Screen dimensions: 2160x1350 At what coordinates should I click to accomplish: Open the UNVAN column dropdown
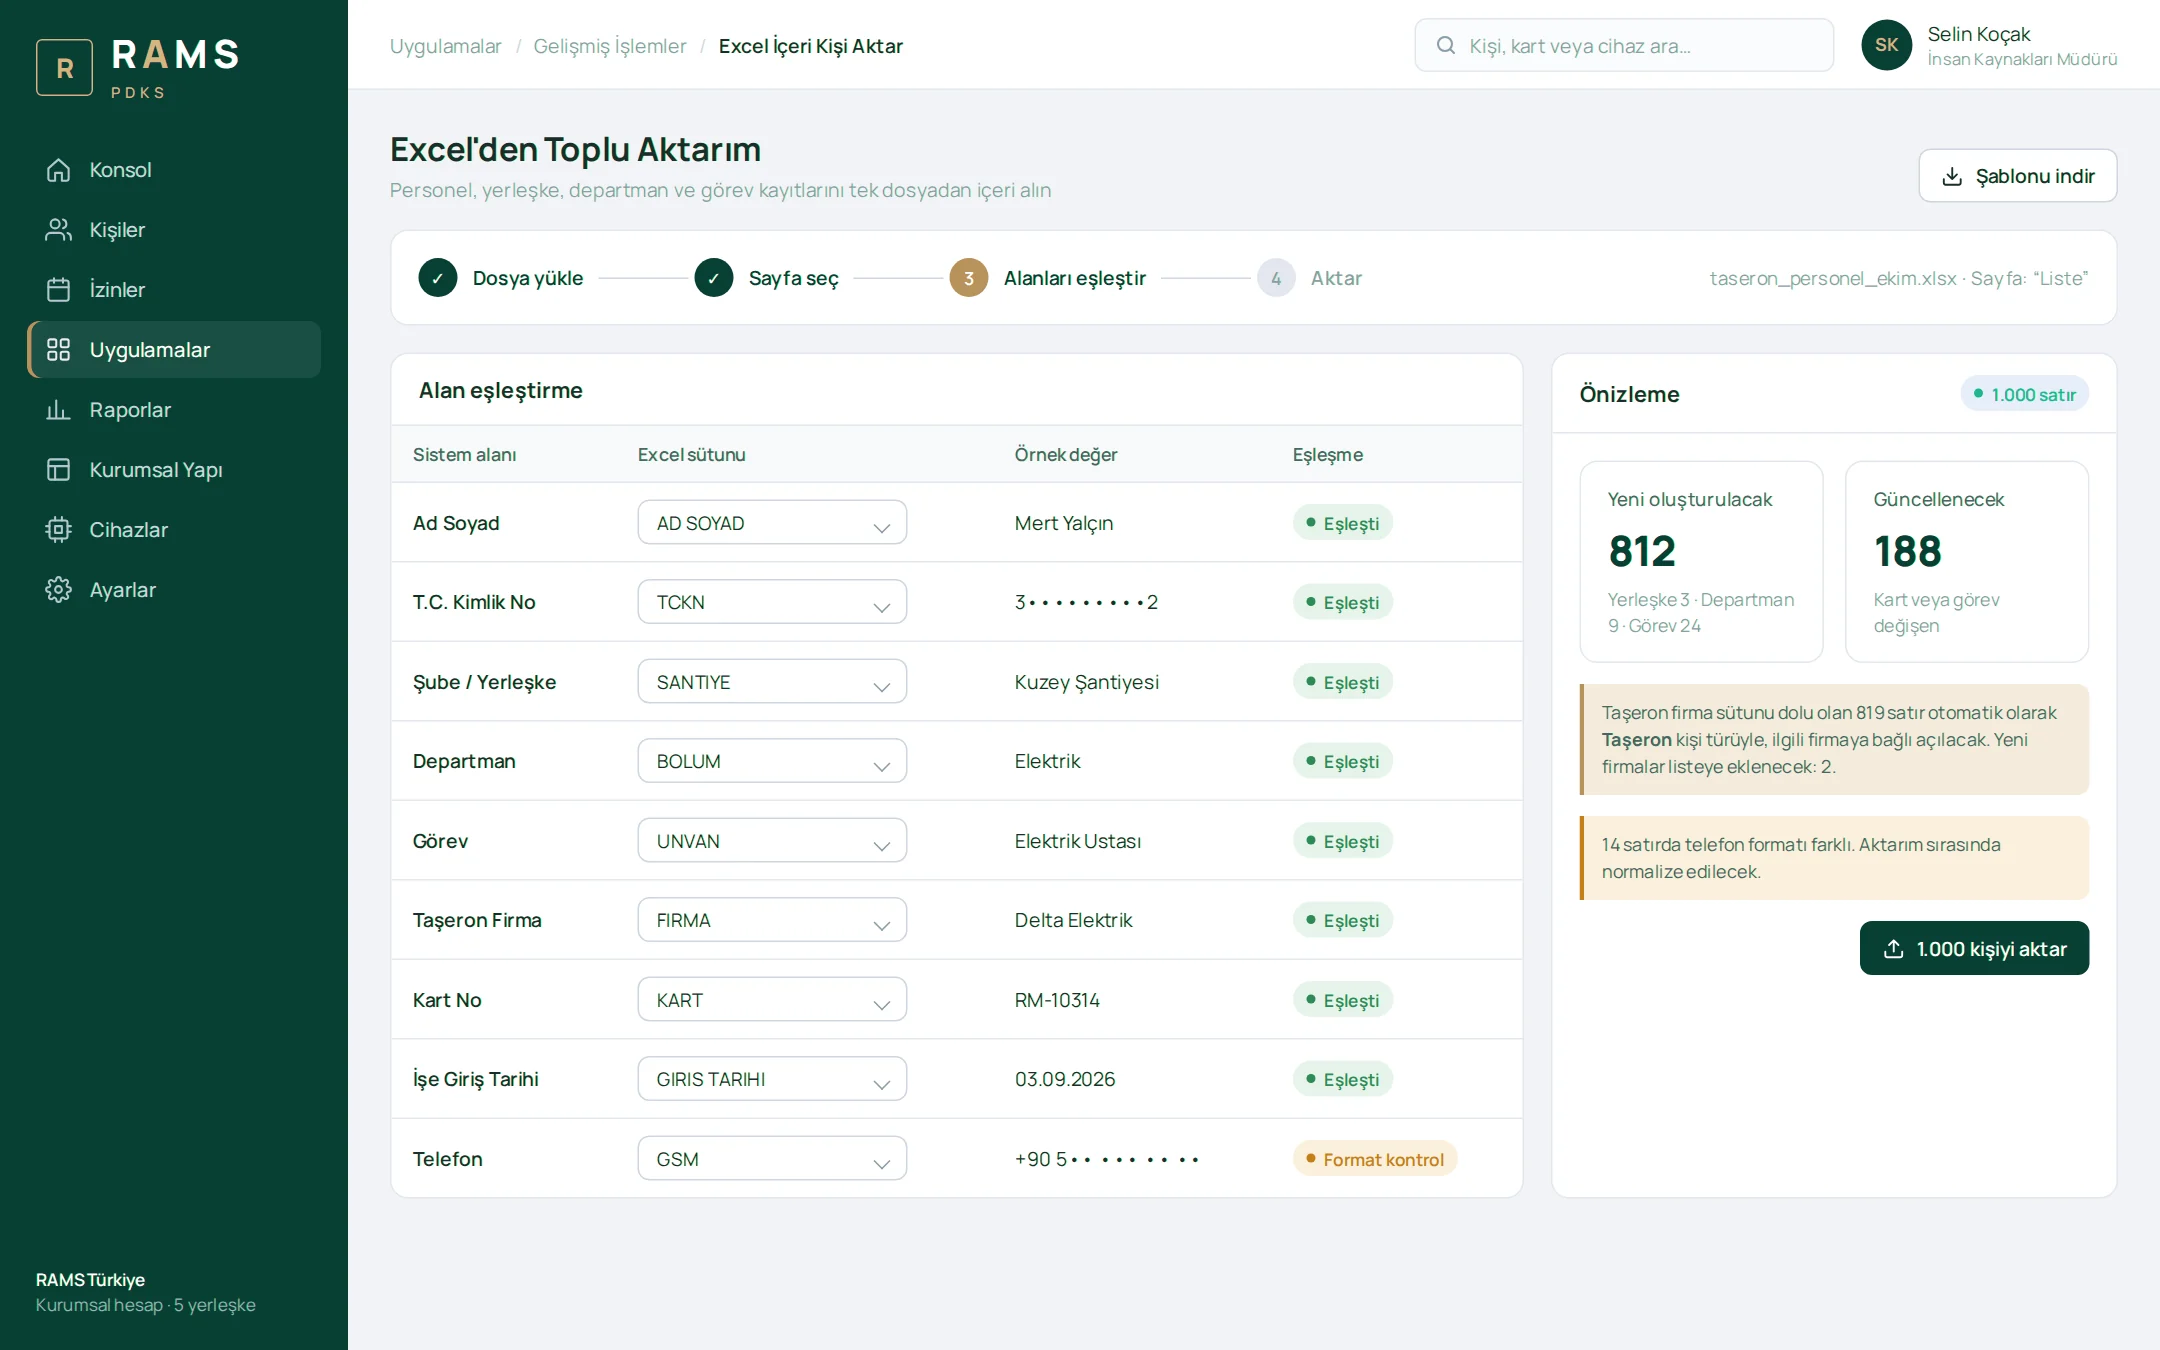pyautogui.click(x=772, y=841)
